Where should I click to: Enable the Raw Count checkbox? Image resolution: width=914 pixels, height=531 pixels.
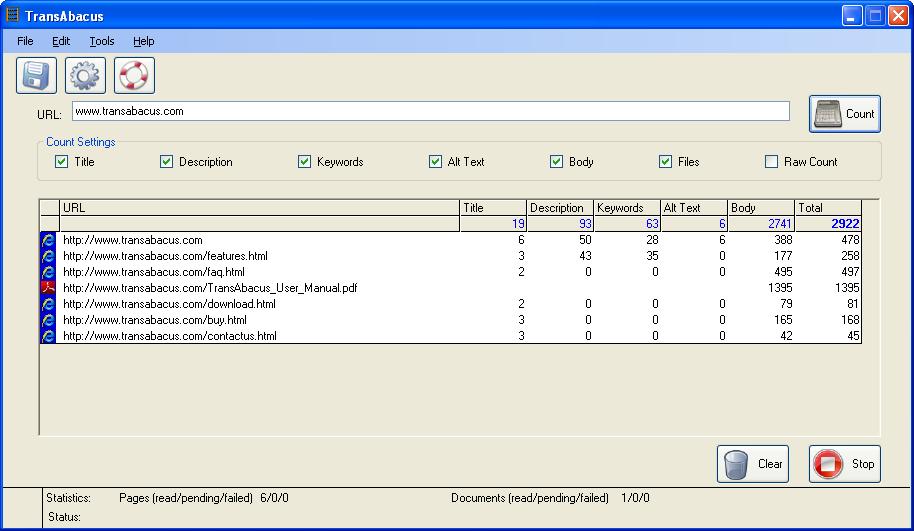tap(771, 161)
